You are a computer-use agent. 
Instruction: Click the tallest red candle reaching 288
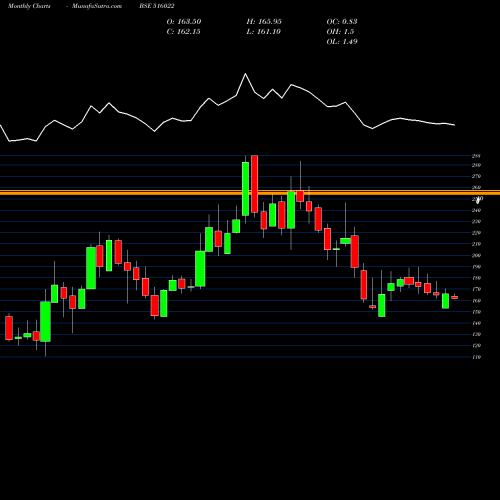255,184
